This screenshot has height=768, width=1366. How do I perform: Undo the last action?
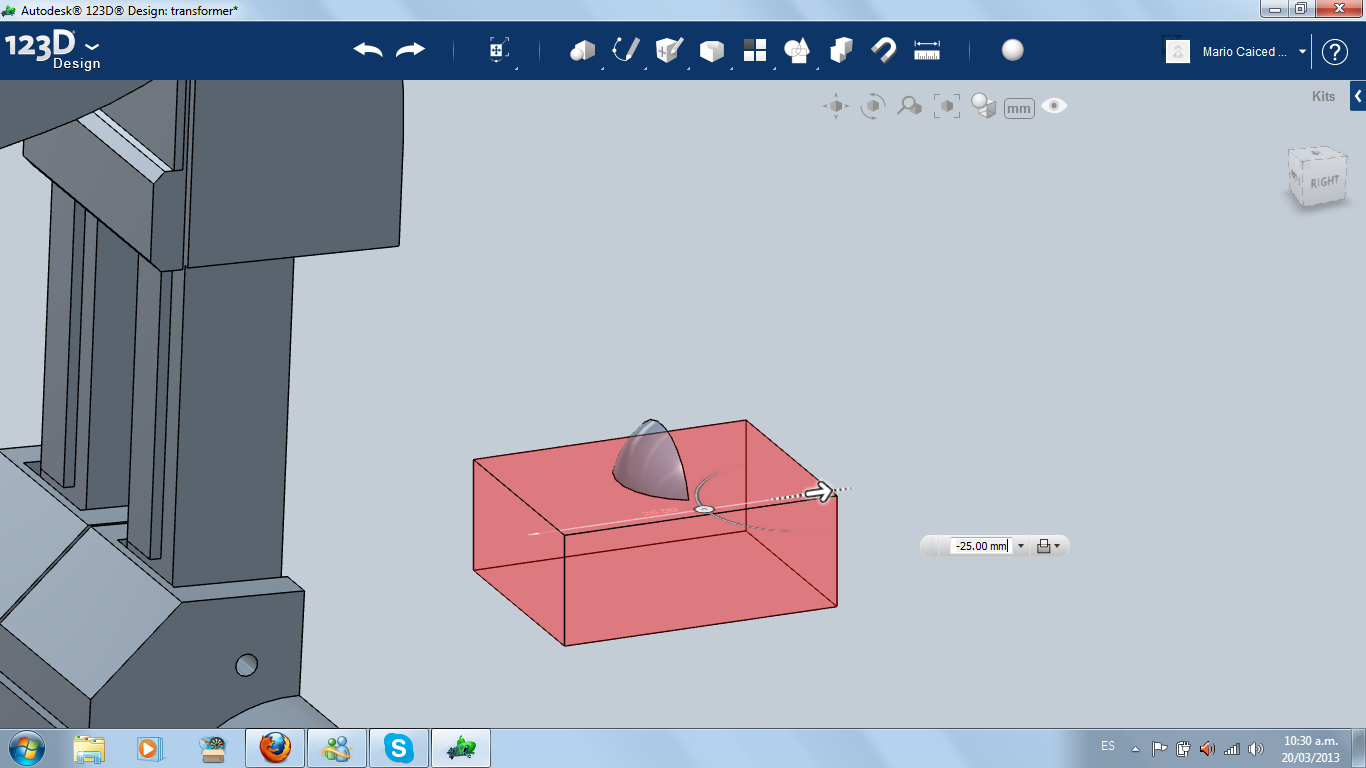(x=368, y=50)
